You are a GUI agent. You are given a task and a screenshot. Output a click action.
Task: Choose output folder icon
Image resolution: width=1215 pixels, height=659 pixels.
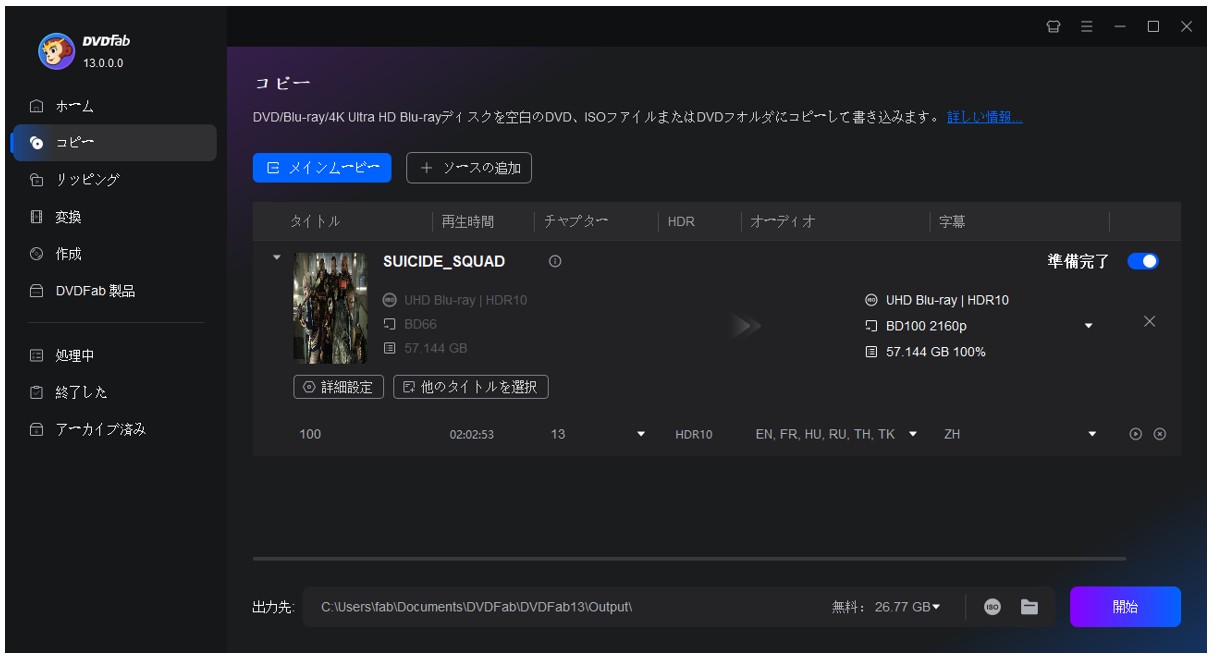point(1029,607)
